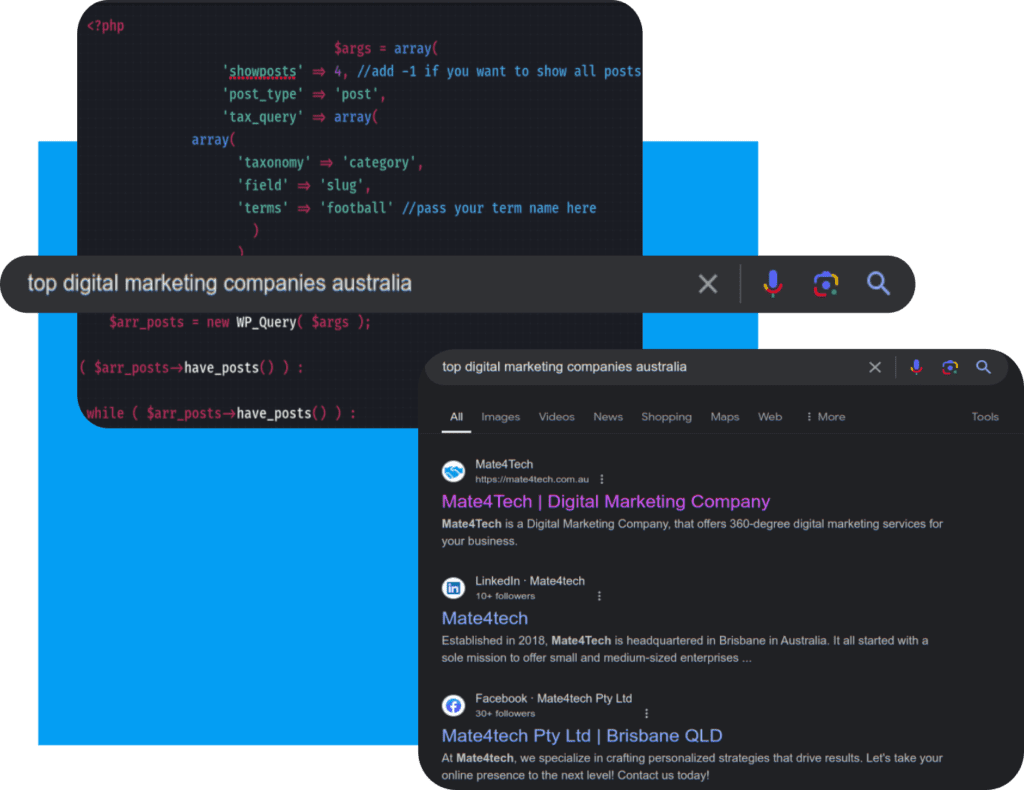Open the Mate4tech LinkedIn result link

(485, 618)
